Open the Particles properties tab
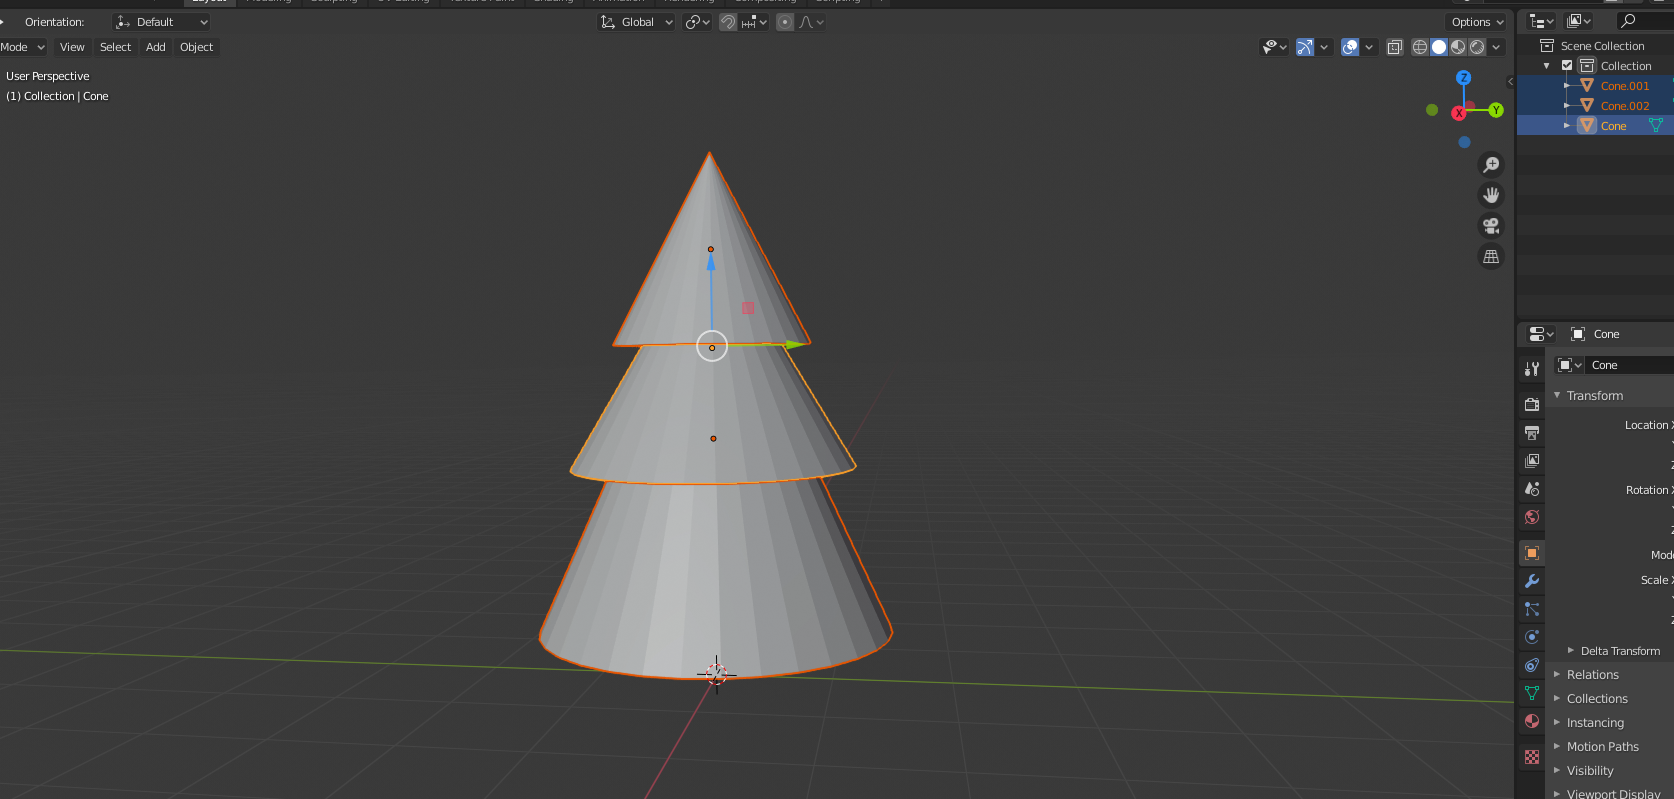Screen dimensions: 1674x799 click(x=1532, y=609)
